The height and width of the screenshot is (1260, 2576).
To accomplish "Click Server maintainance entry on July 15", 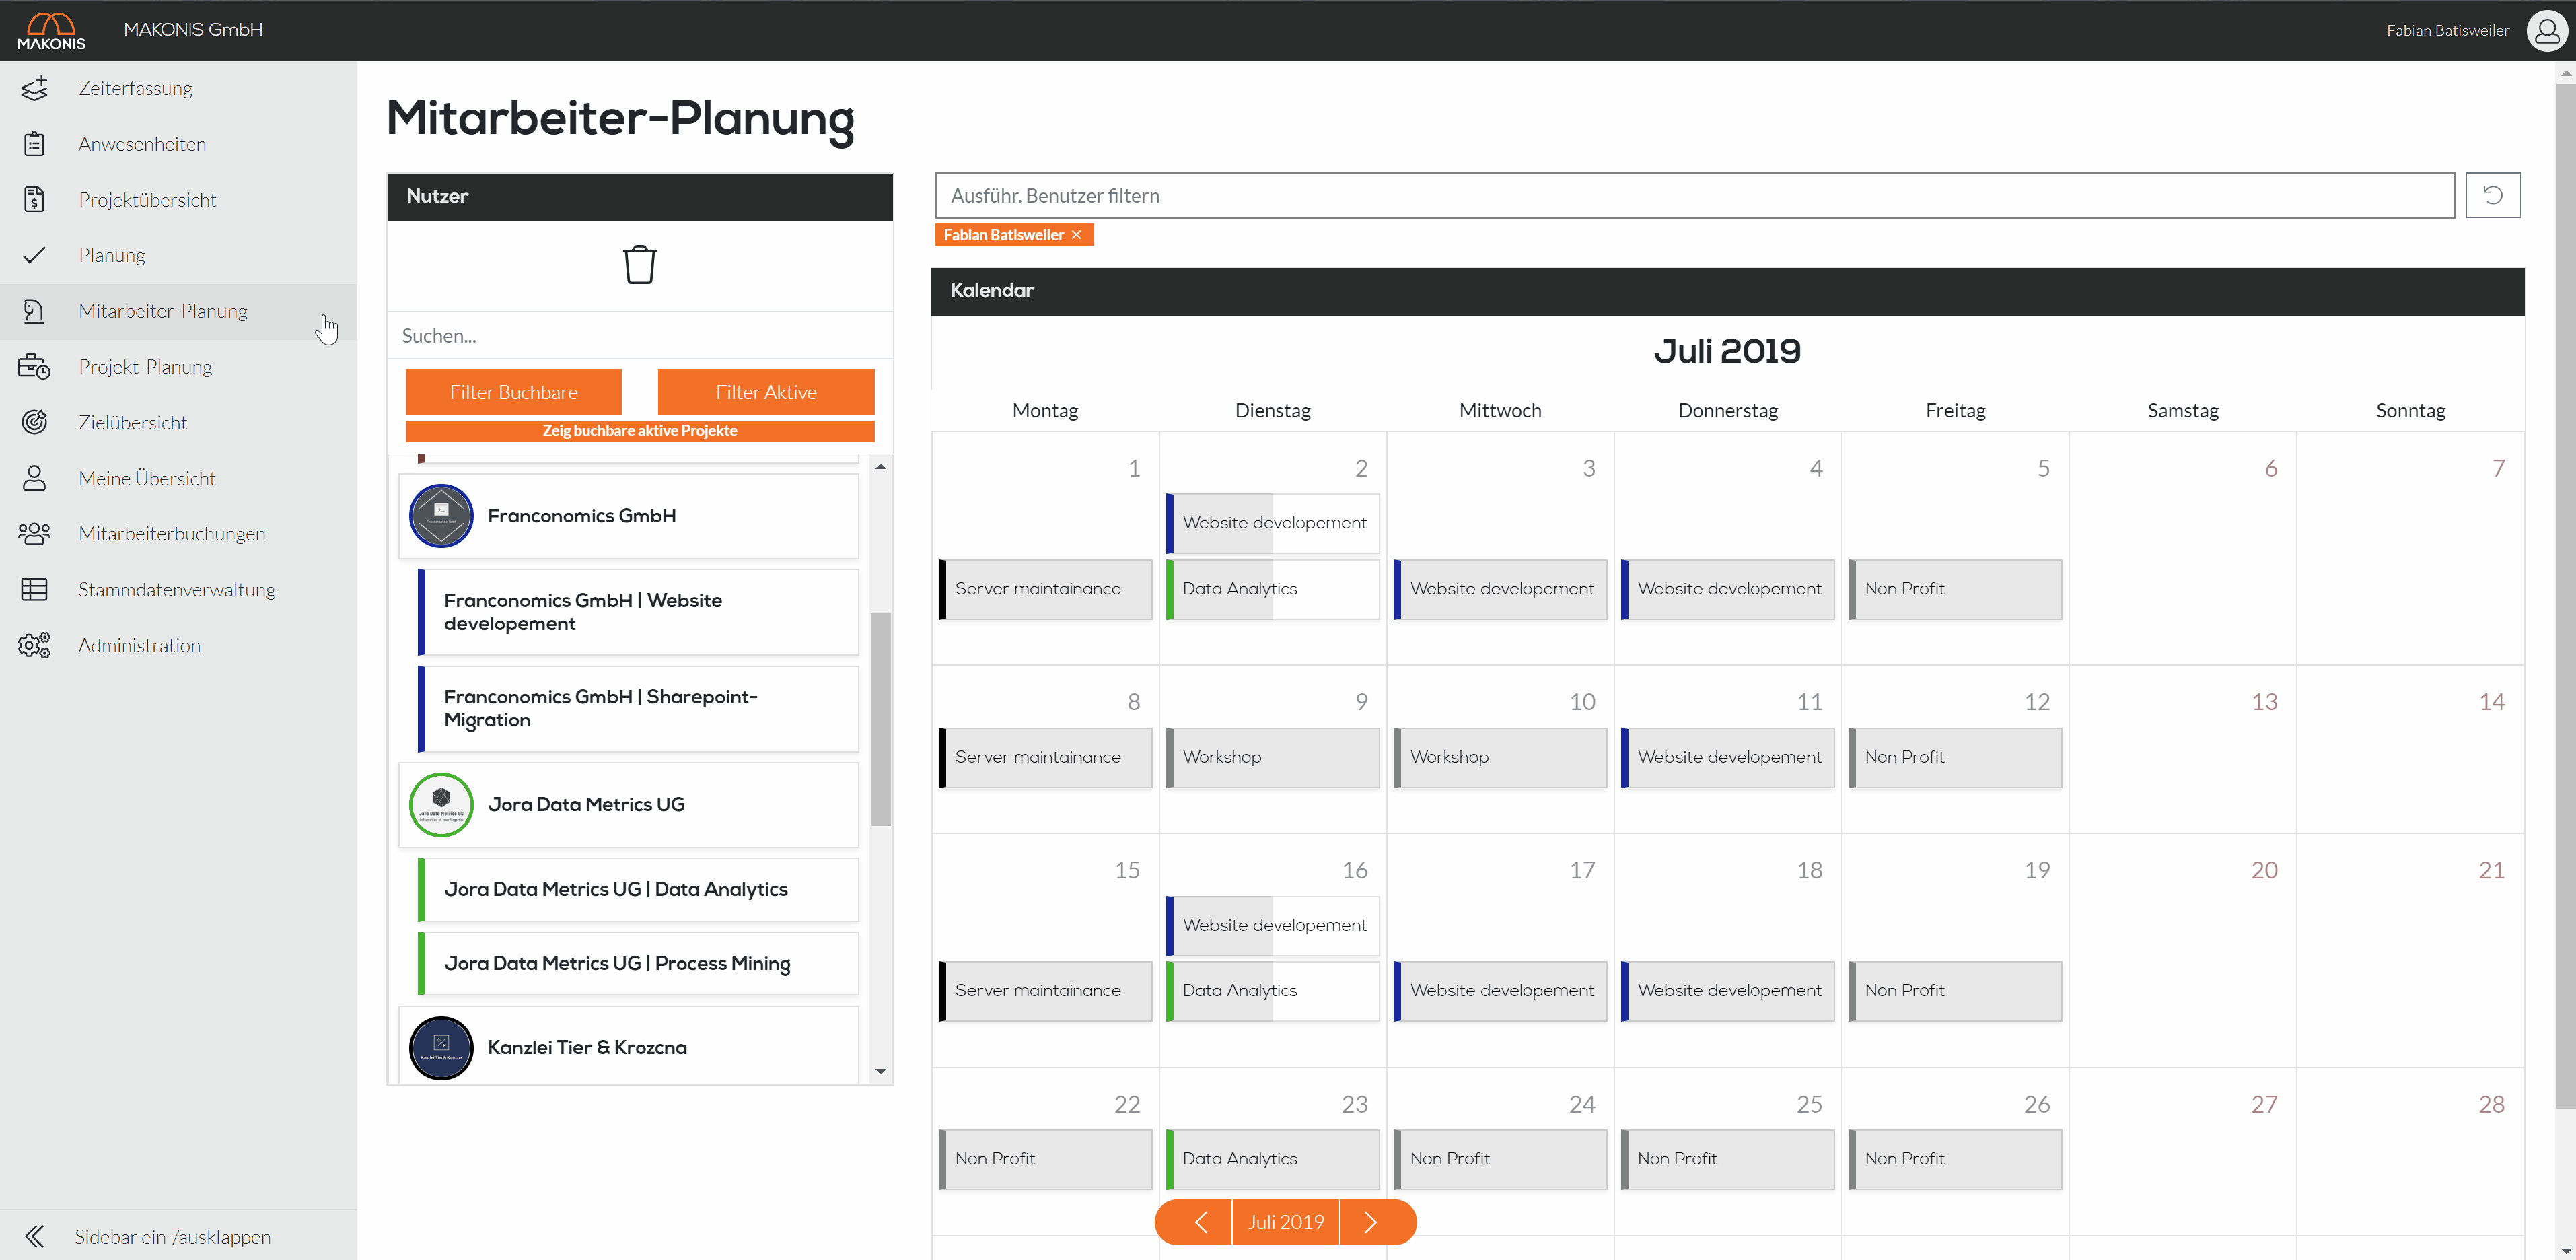I will (x=1045, y=991).
